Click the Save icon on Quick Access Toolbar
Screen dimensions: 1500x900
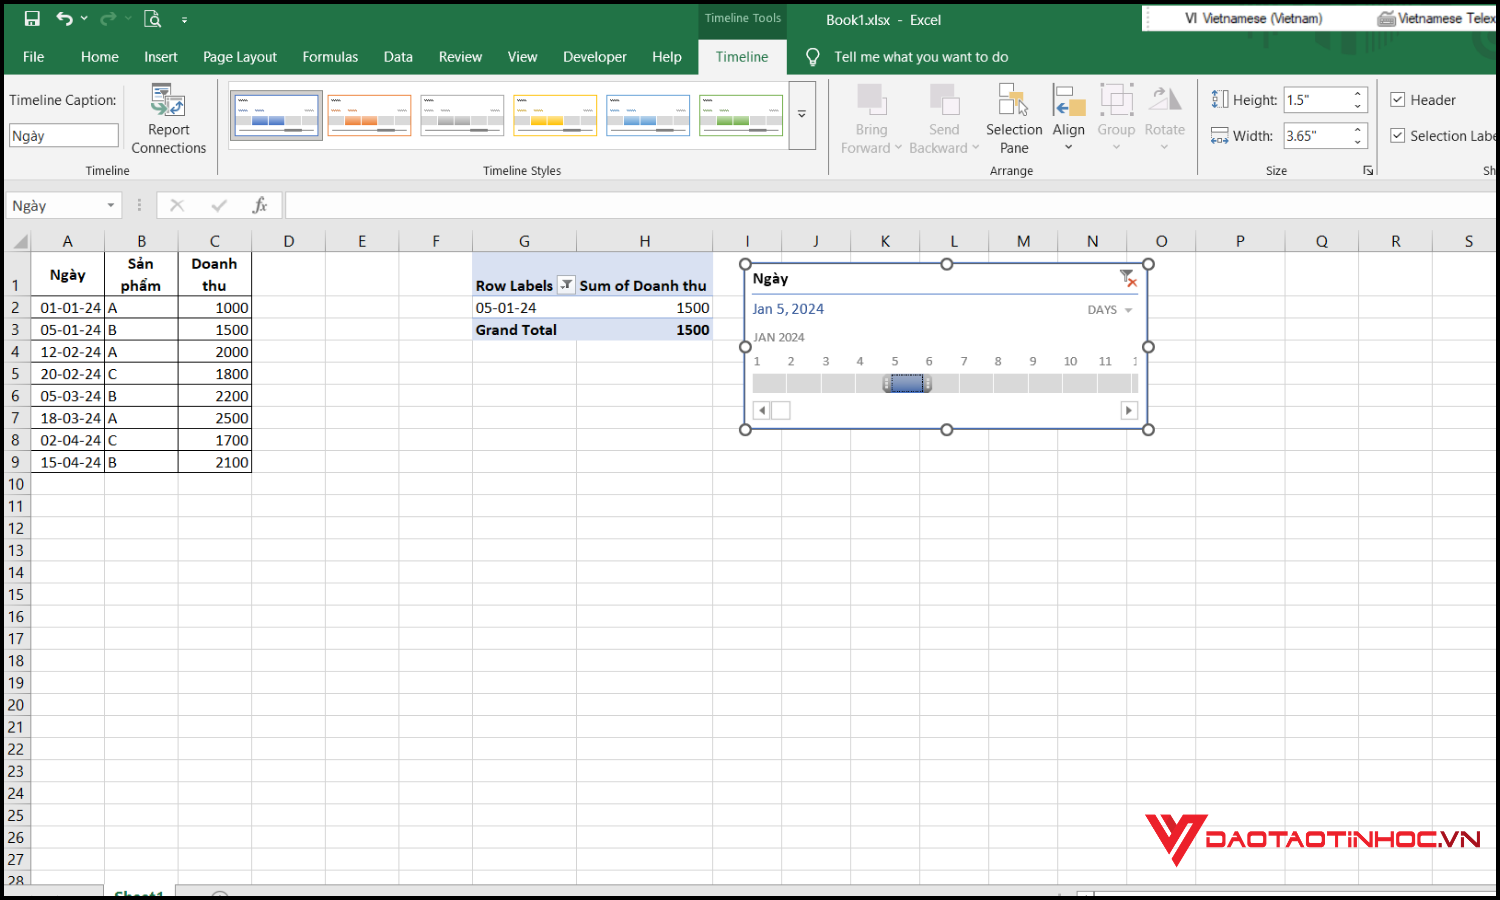pyautogui.click(x=31, y=18)
